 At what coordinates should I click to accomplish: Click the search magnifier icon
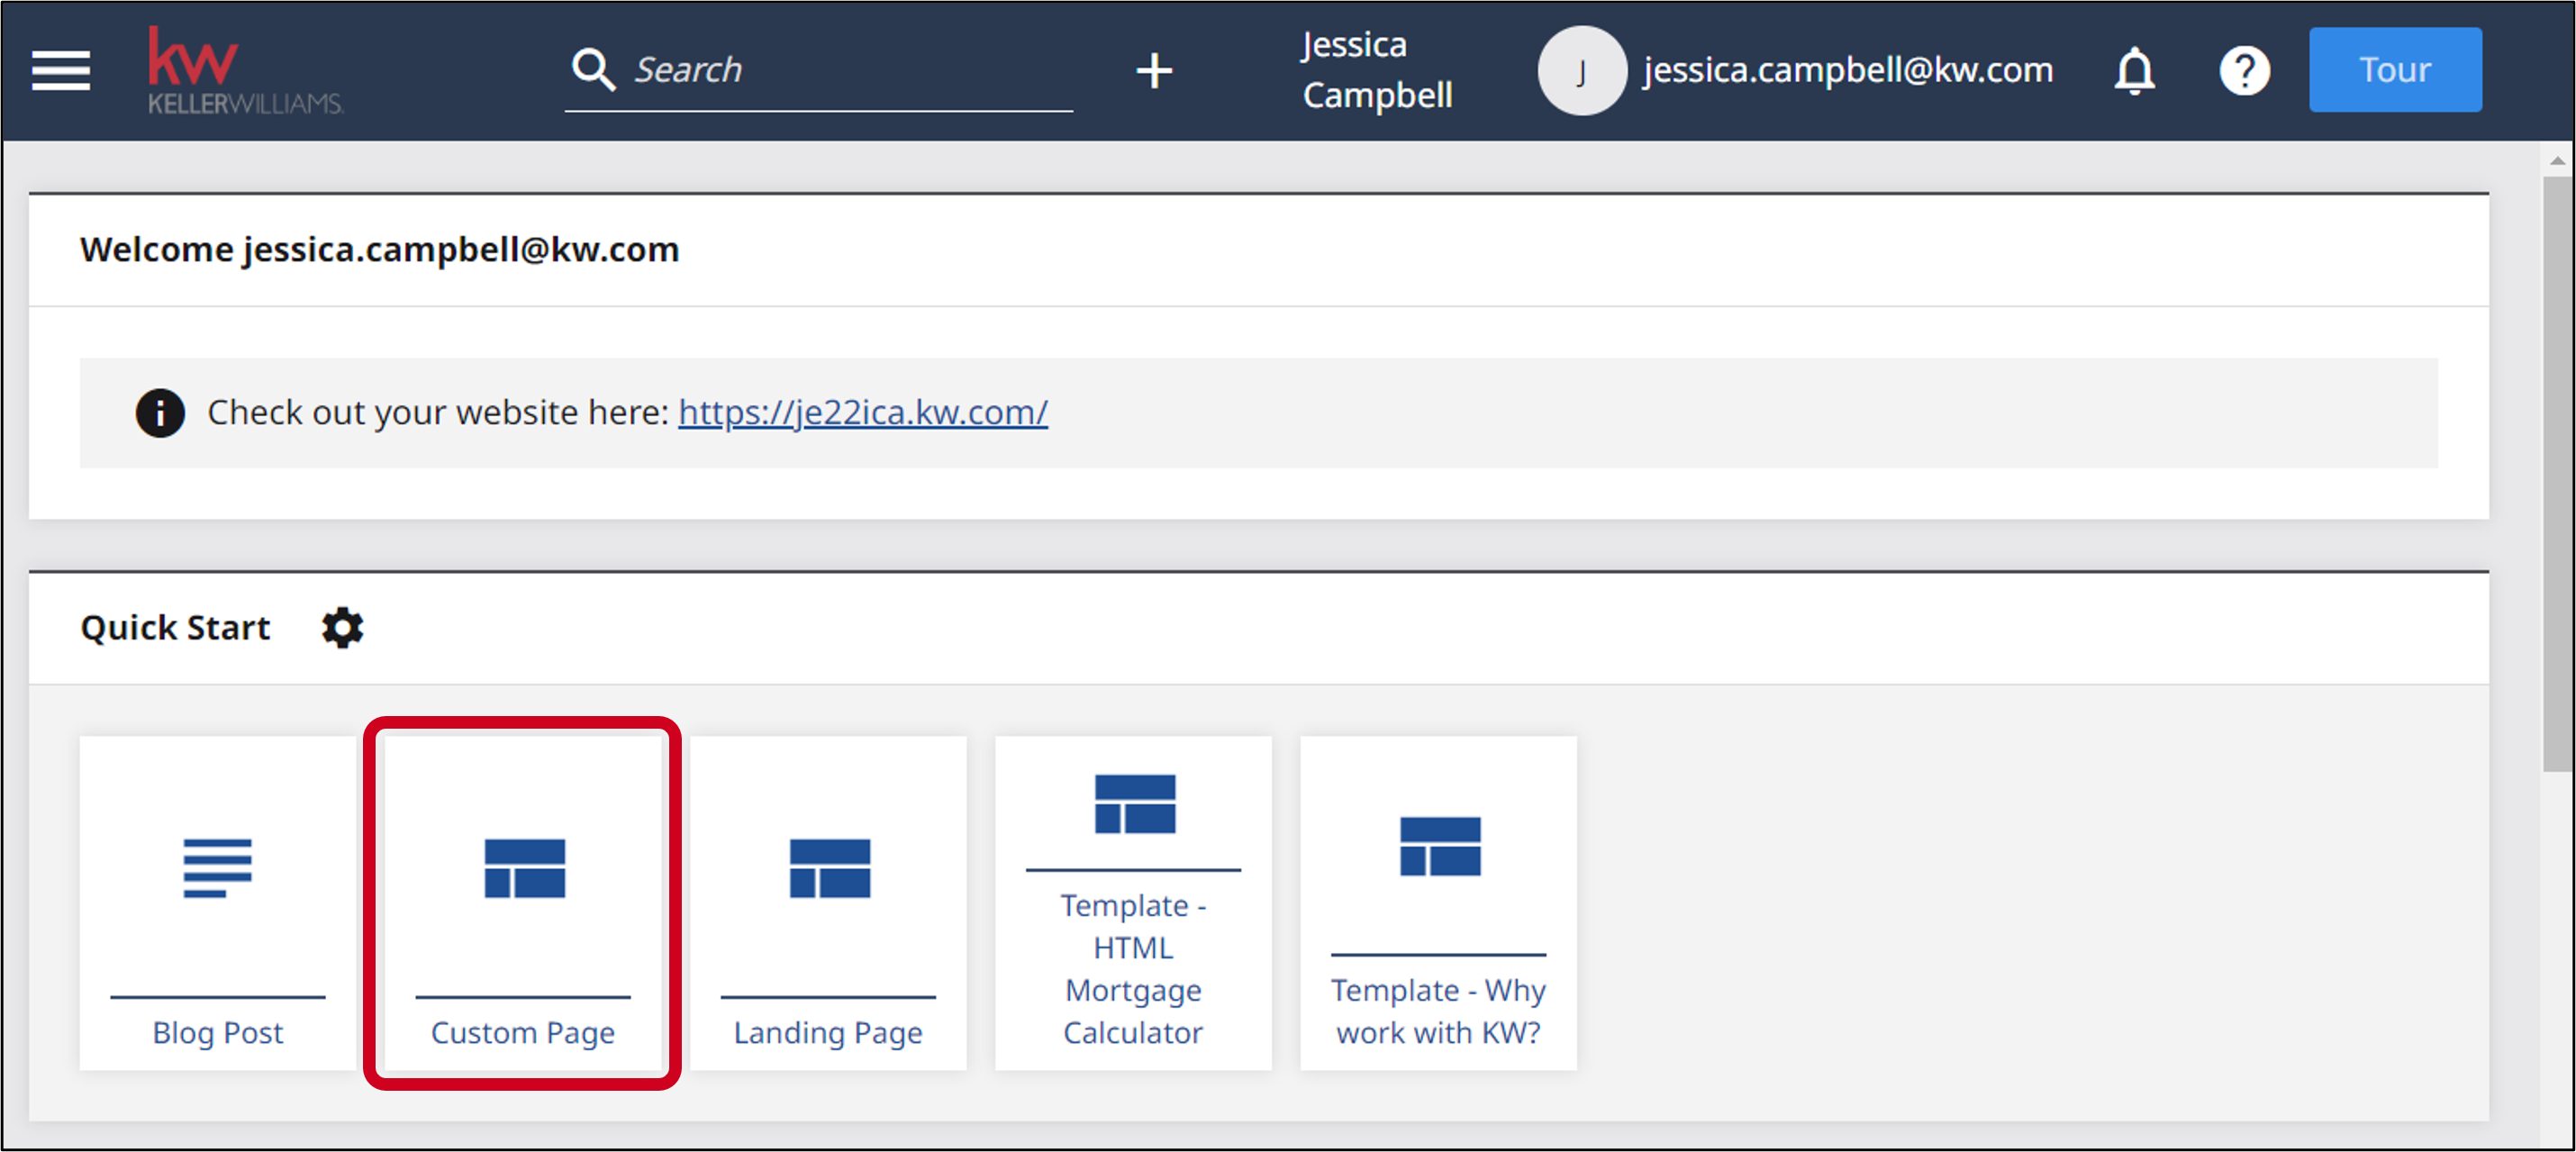tap(593, 70)
